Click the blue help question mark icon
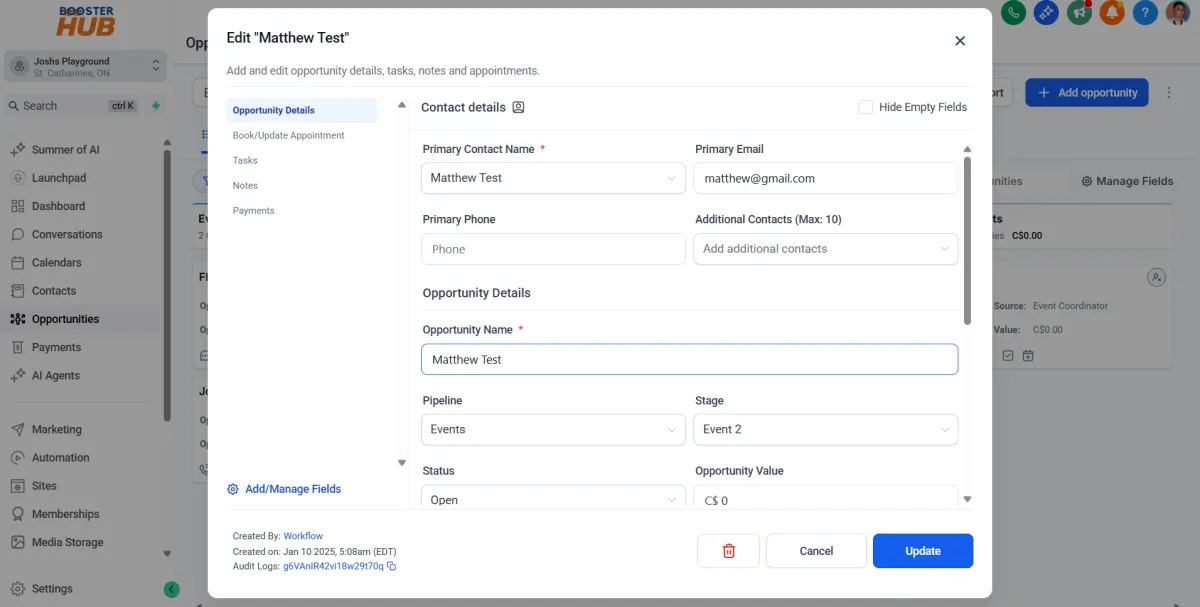 pyautogui.click(x=1145, y=13)
